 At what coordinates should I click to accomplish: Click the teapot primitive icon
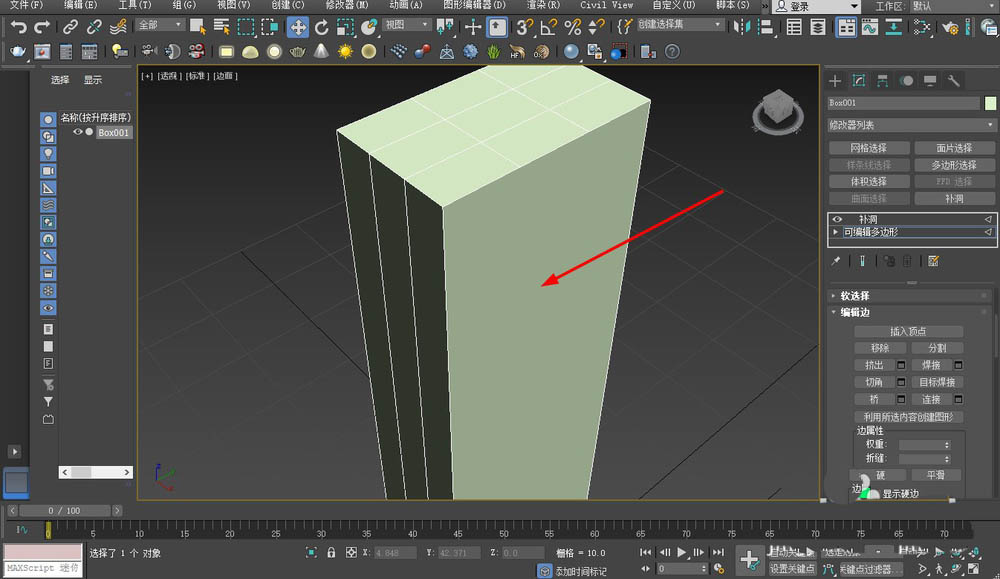[x=18, y=52]
